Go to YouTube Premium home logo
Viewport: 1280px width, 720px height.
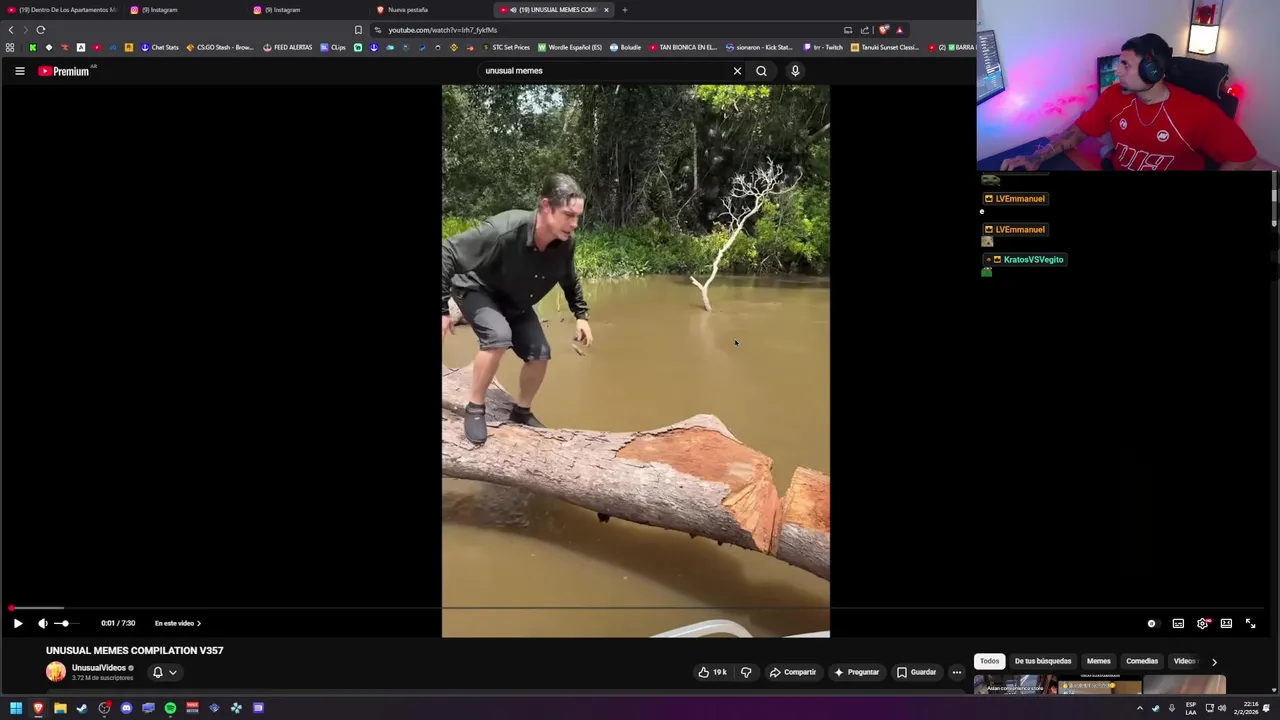click(x=66, y=71)
